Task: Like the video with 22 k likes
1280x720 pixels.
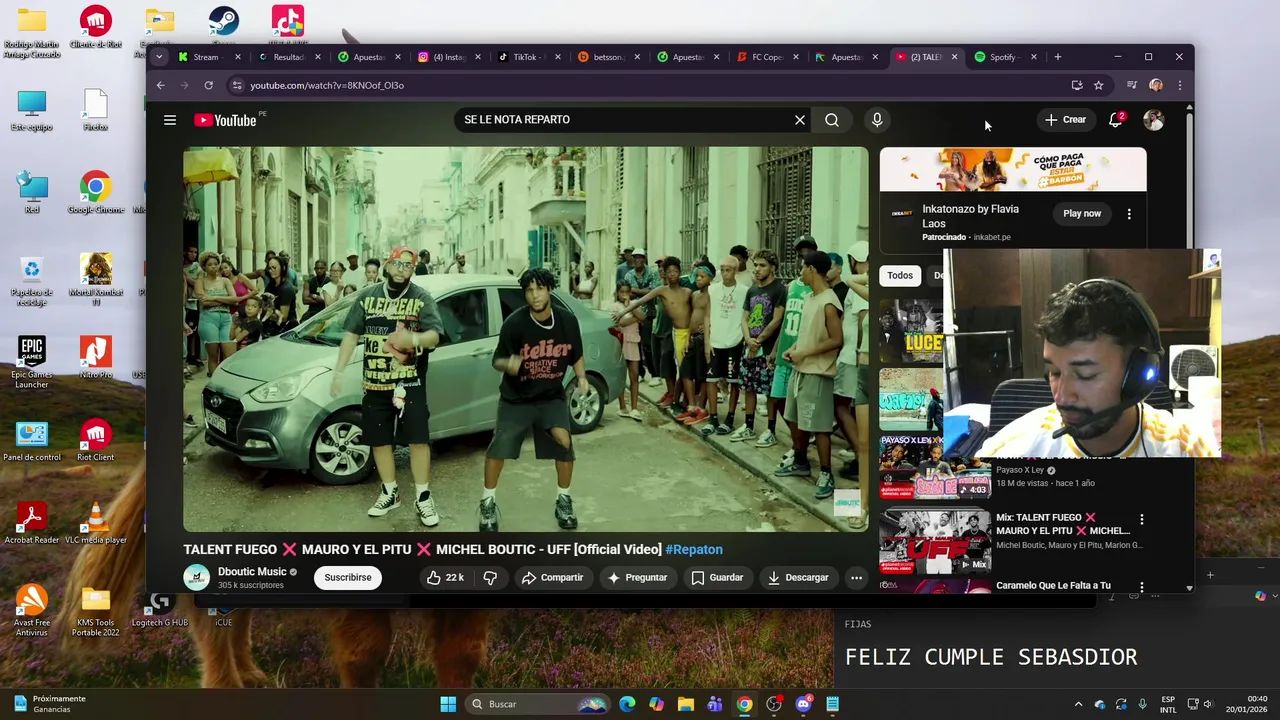Action: tap(444, 577)
